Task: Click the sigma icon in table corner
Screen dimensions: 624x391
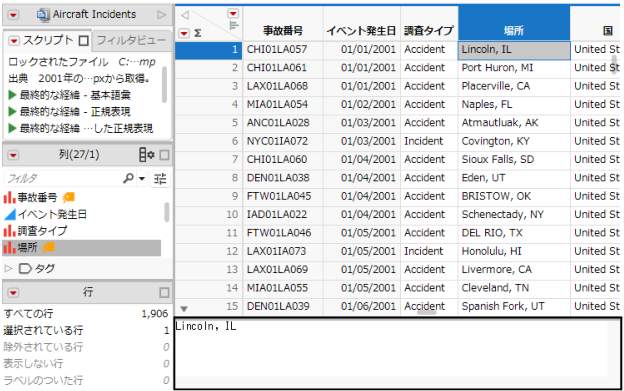Action: coord(198,33)
